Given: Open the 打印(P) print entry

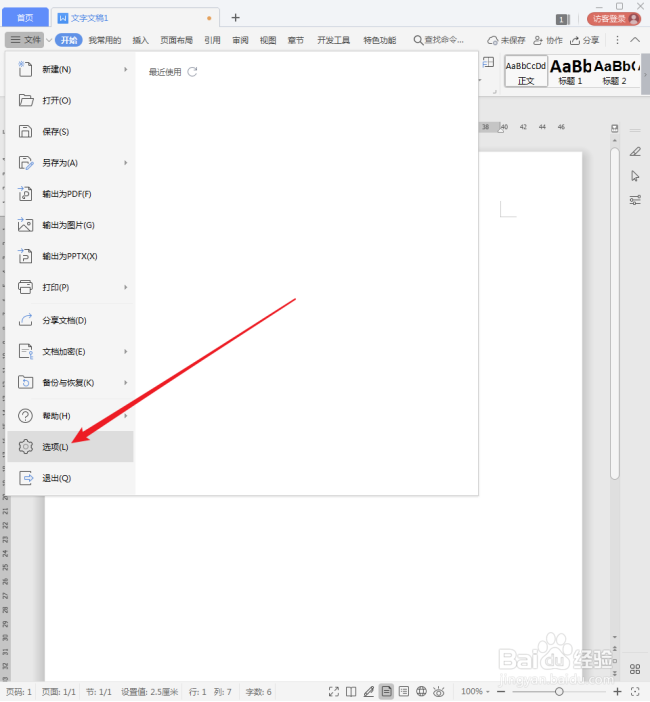Looking at the screenshot, I should [x=70, y=287].
